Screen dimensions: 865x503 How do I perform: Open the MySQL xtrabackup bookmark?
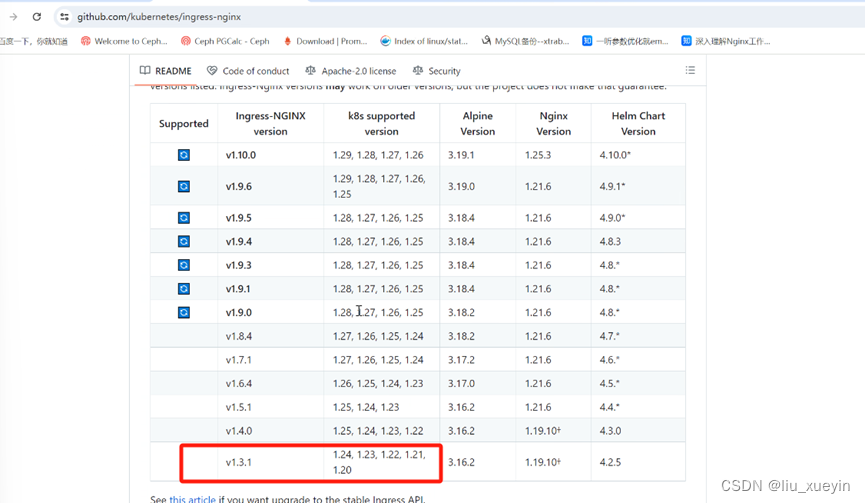tap(525, 41)
